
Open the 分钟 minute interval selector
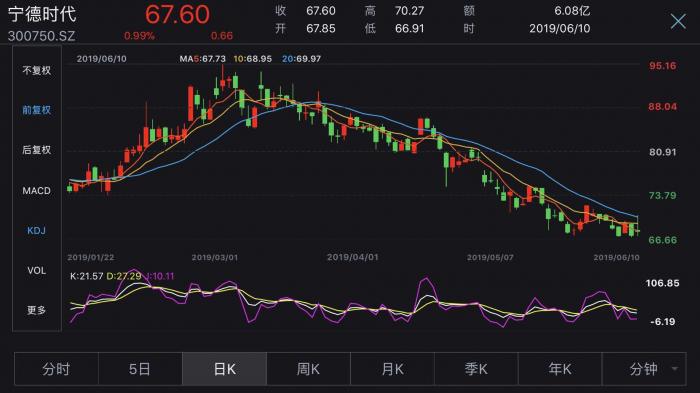[644, 369]
